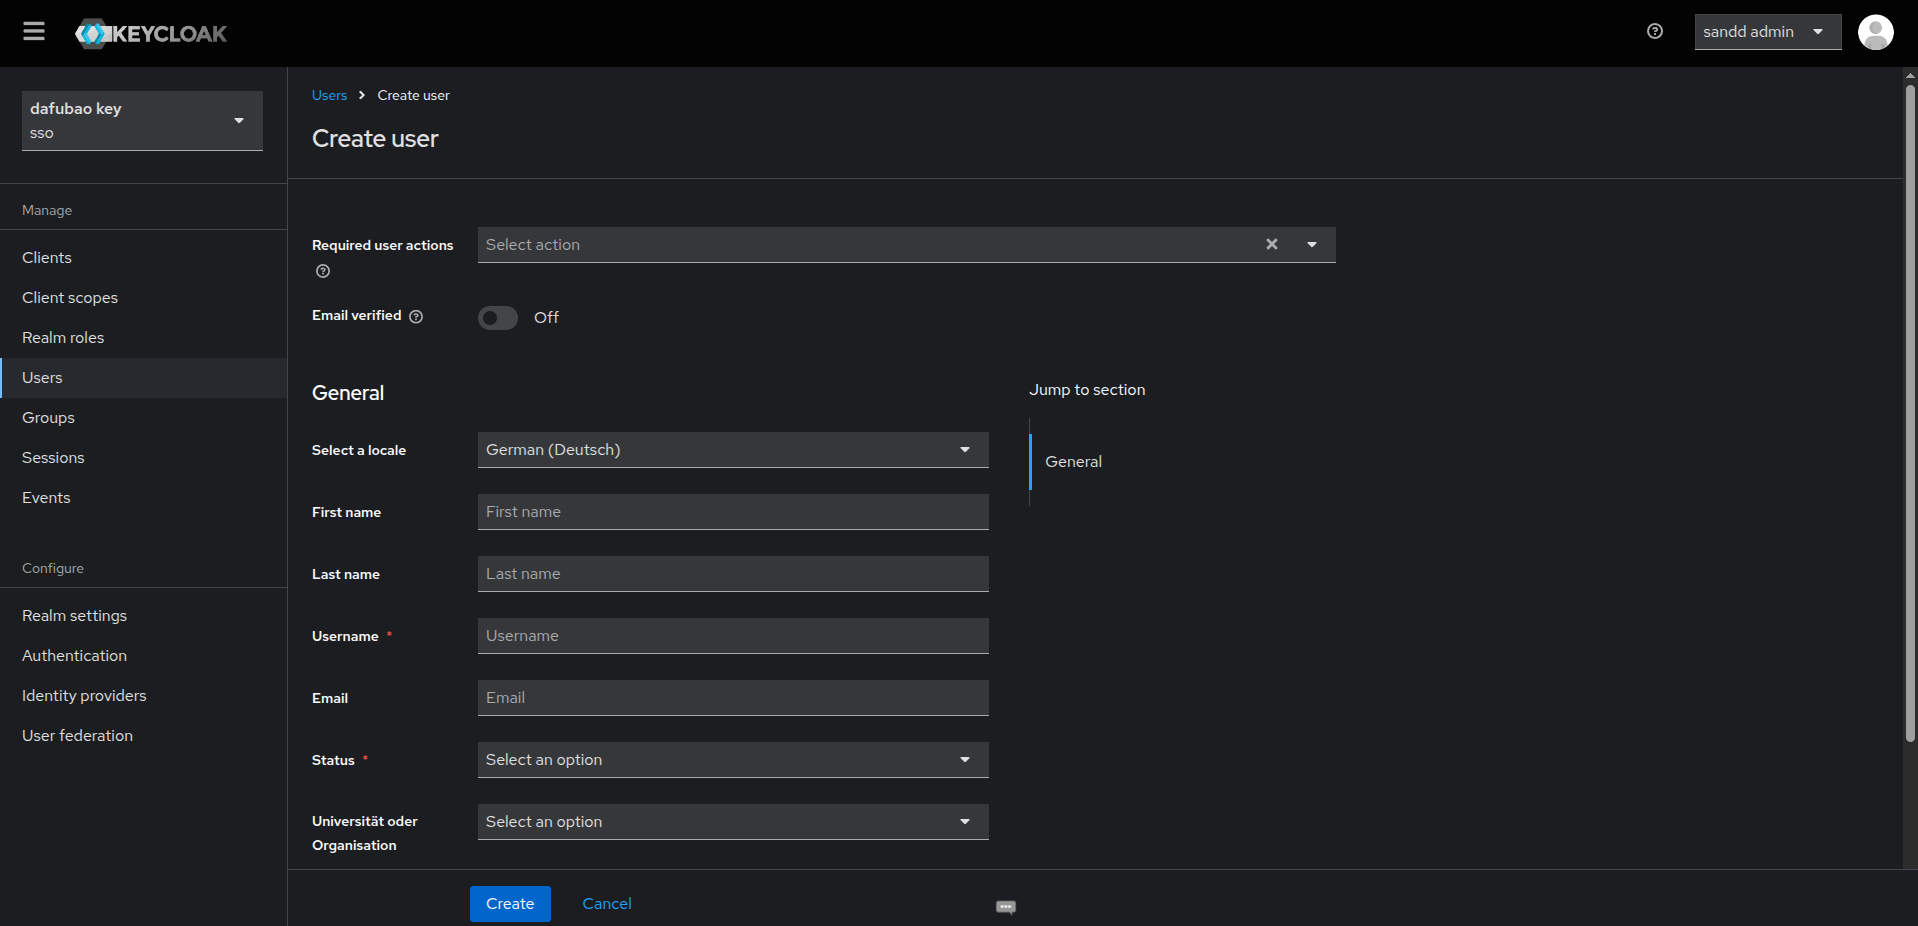This screenshot has width=1918, height=926.
Task: Open Realm settings in the sidebar
Action: coord(75,616)
